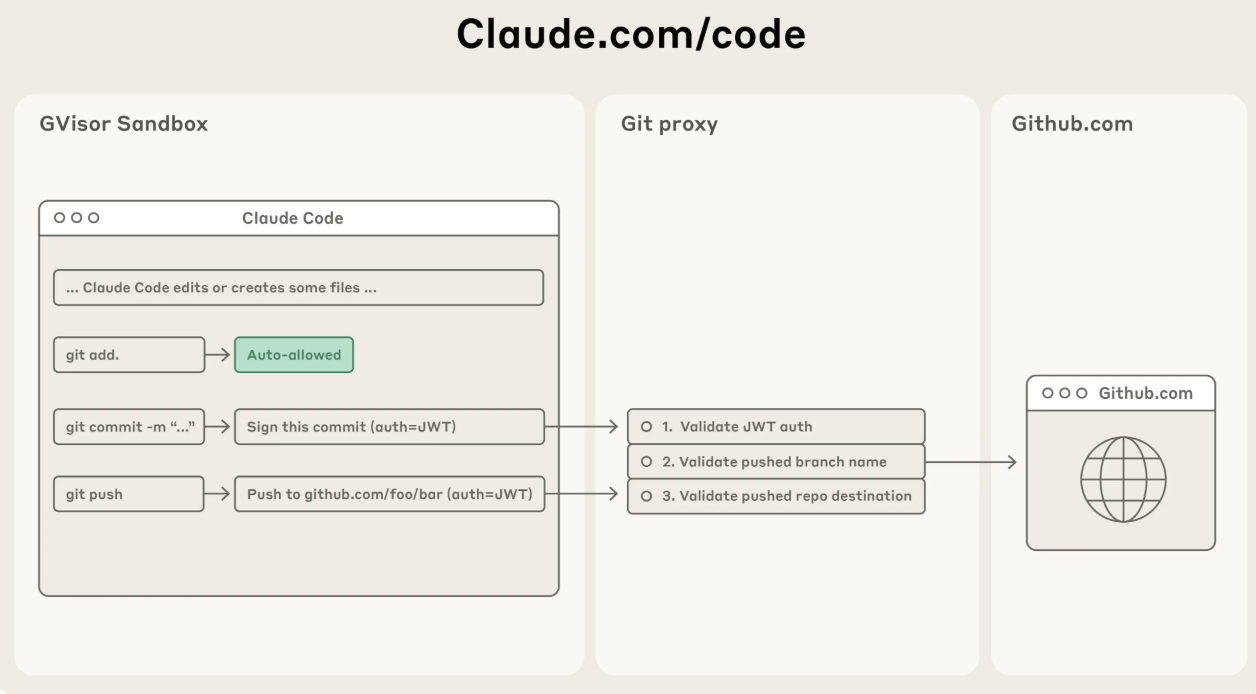Click the Claude Code edits or creates files field
Screen dimensions: 1256x694
298,287
